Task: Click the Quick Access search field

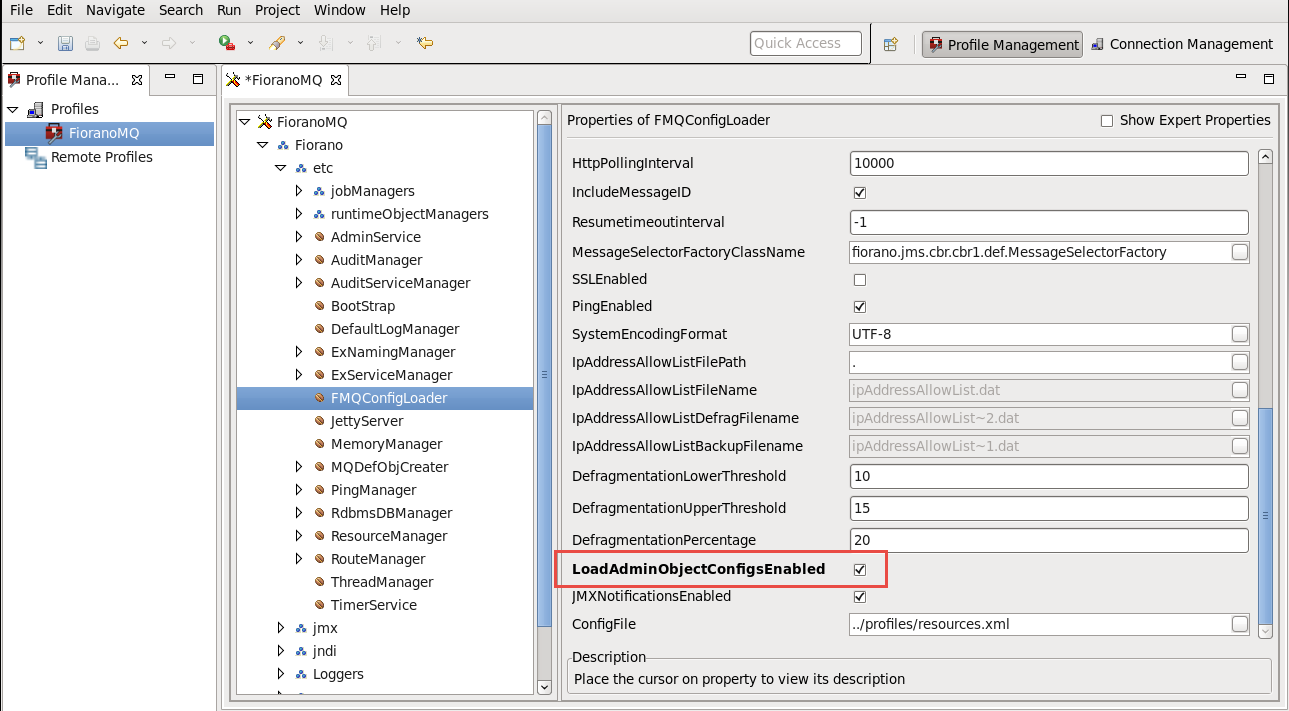Action: click(x=806, y=43)
